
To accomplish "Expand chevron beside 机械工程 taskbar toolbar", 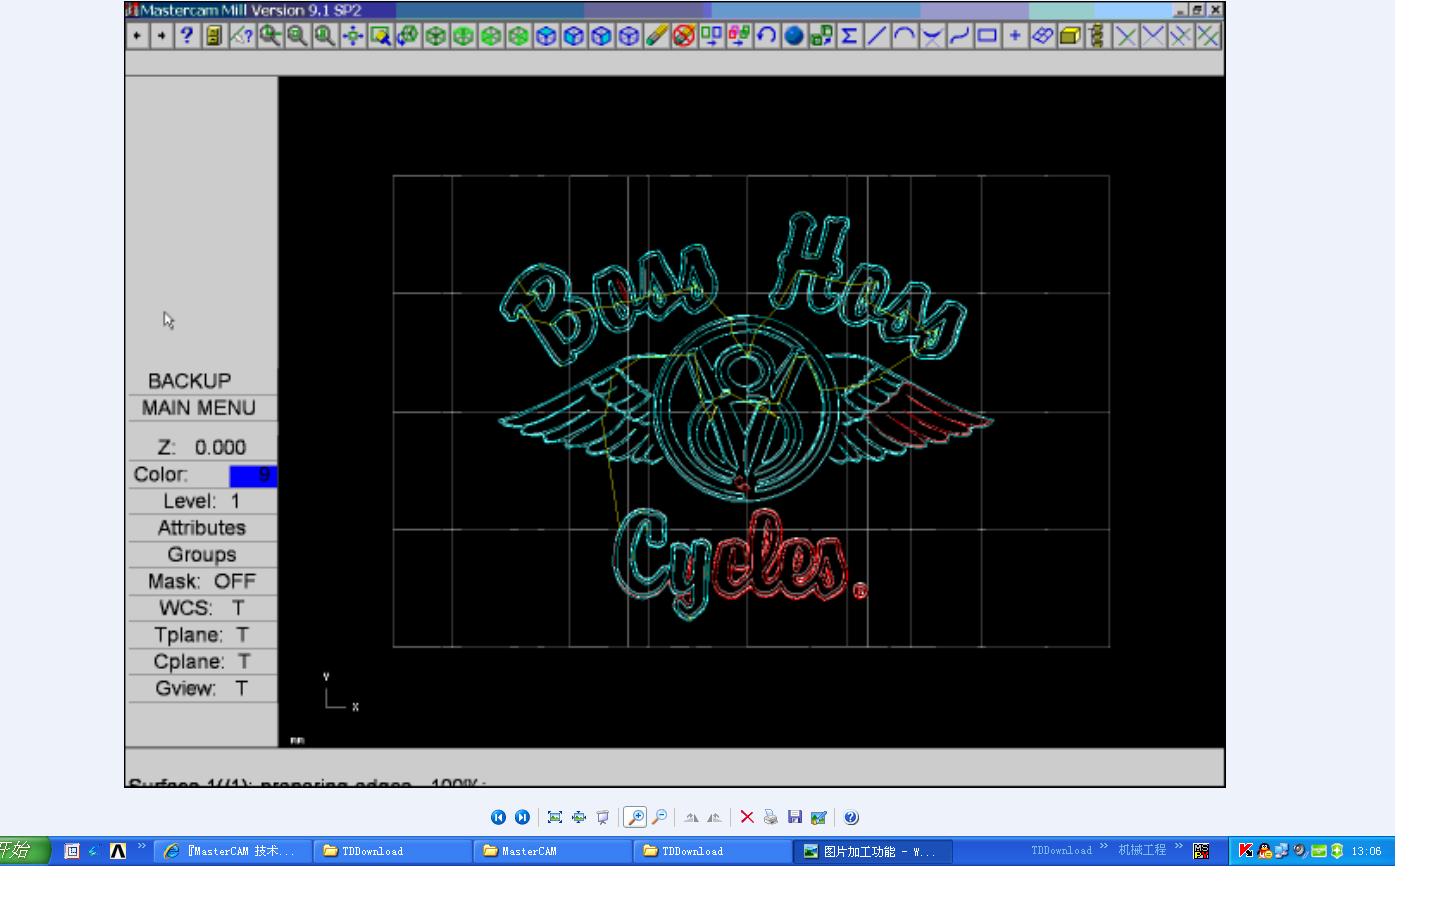I will [x=1179, y=847].
